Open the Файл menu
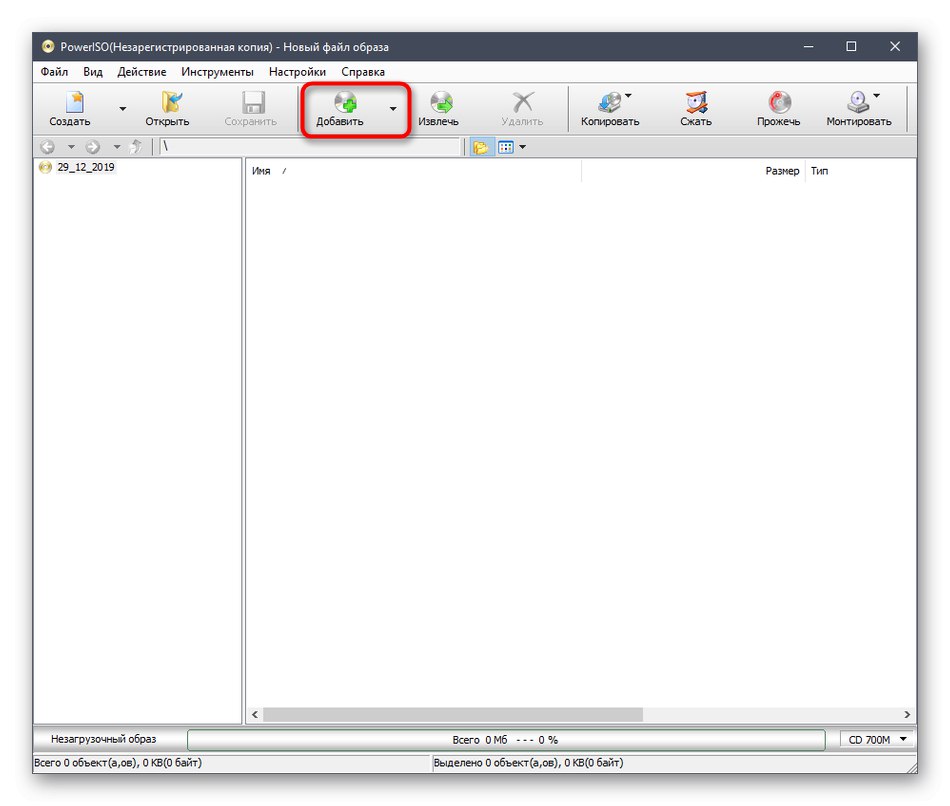The height and width of the screenshot is (806, 950). [x=54, y=72]
